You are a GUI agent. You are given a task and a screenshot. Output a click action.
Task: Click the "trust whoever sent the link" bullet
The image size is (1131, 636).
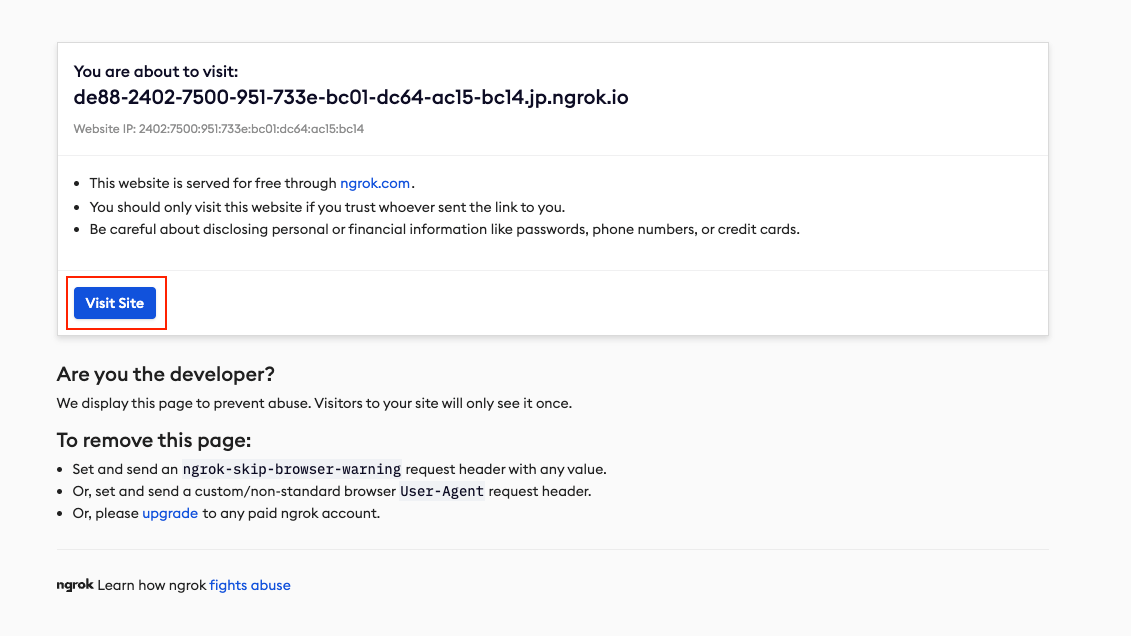click(327, 207)
